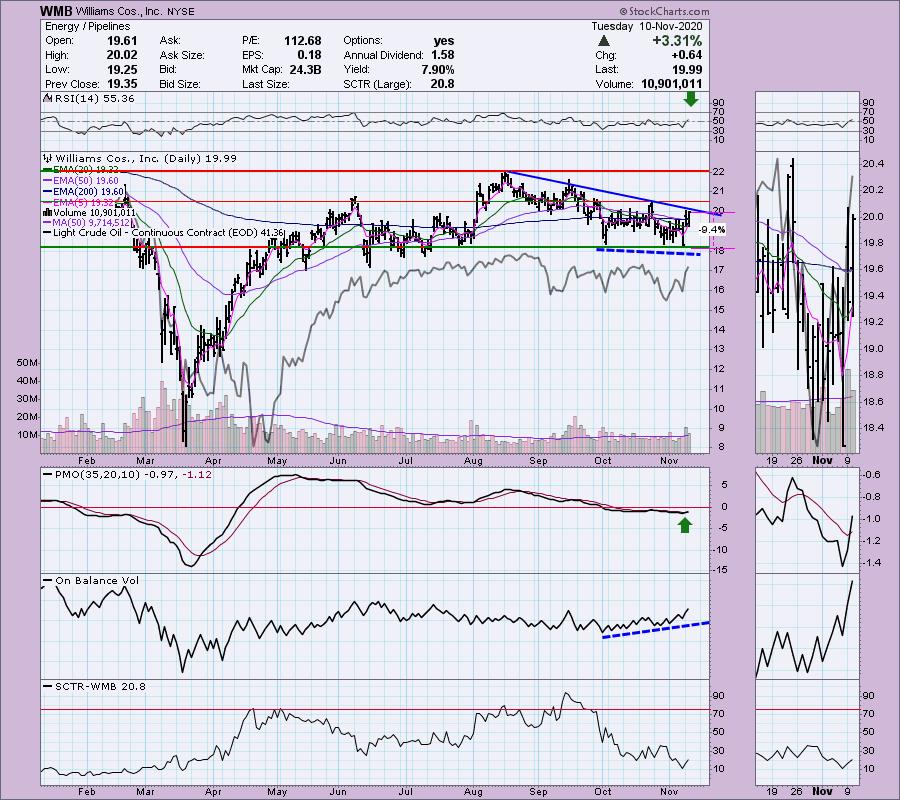Click the green up-triangle change indicator
Viewport: 900px width, 800px height.
click(603, 41)
